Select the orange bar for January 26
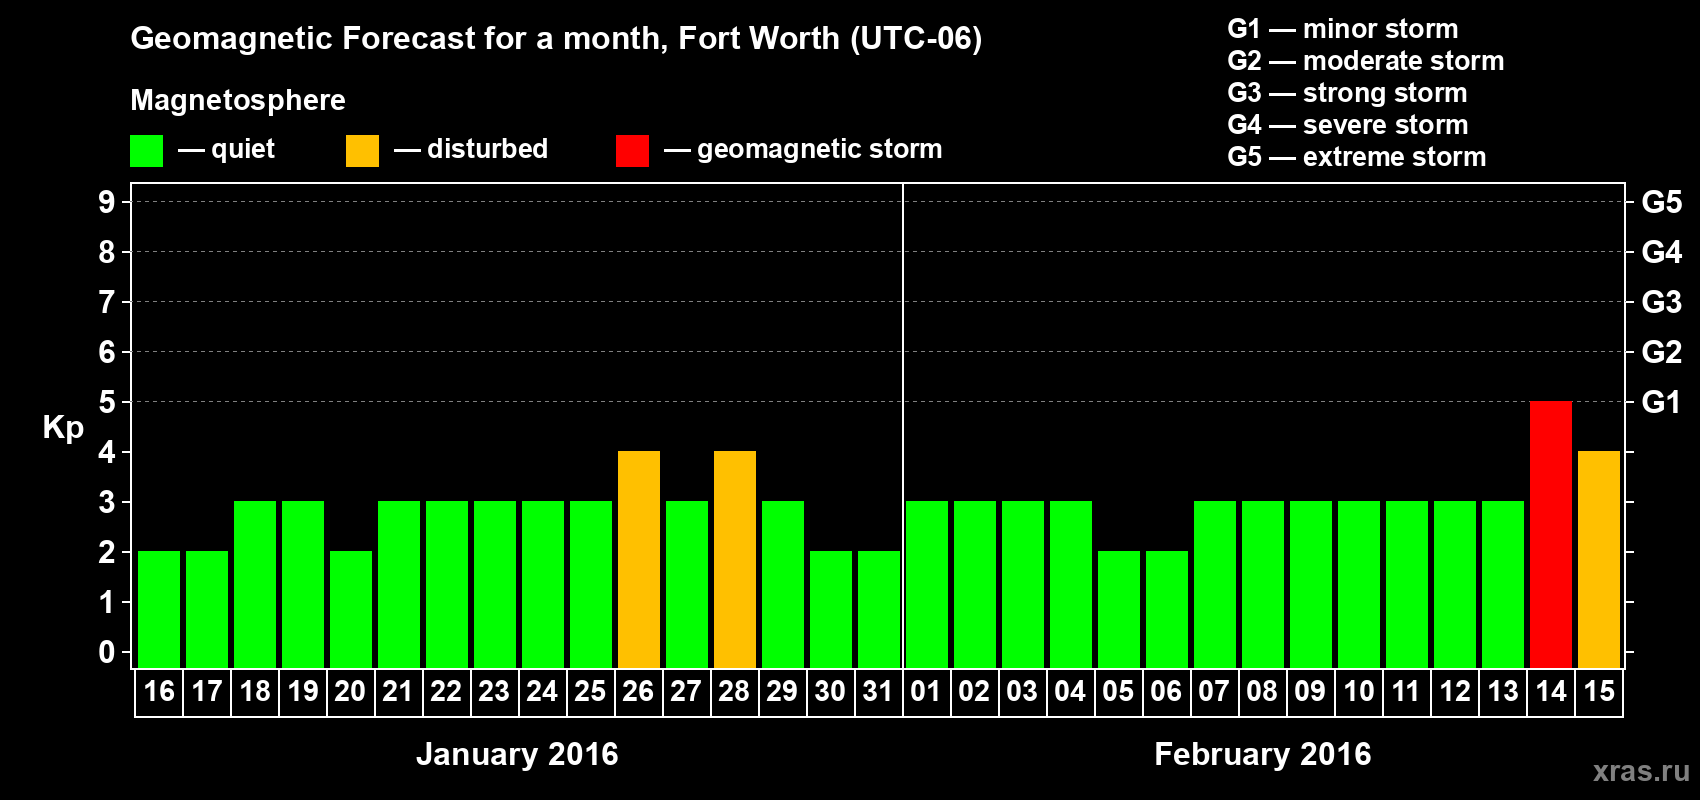The image size is (1700, 800). pos(639,560)
